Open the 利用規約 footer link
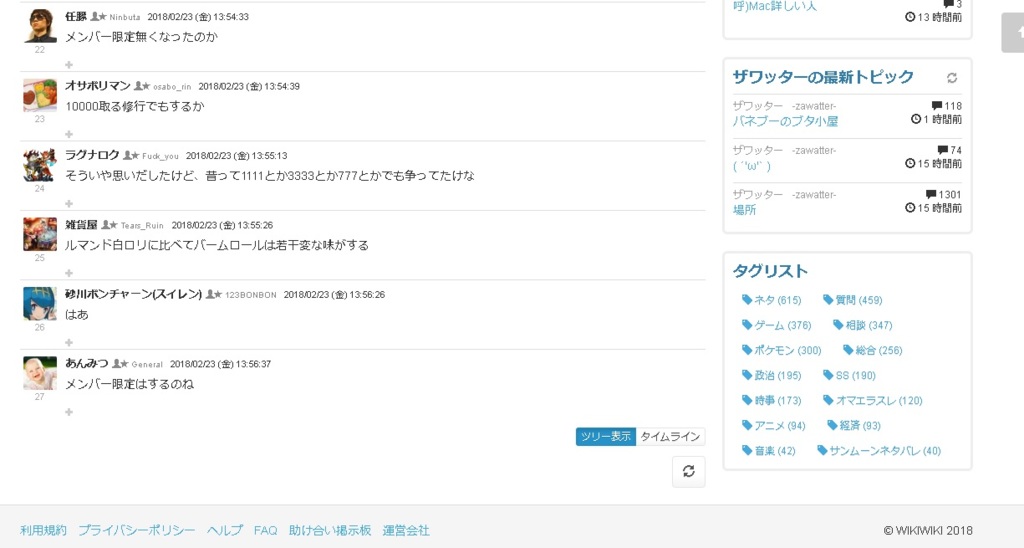The image size is (1024, 548). pyautogui.click(x=43, y=530)
